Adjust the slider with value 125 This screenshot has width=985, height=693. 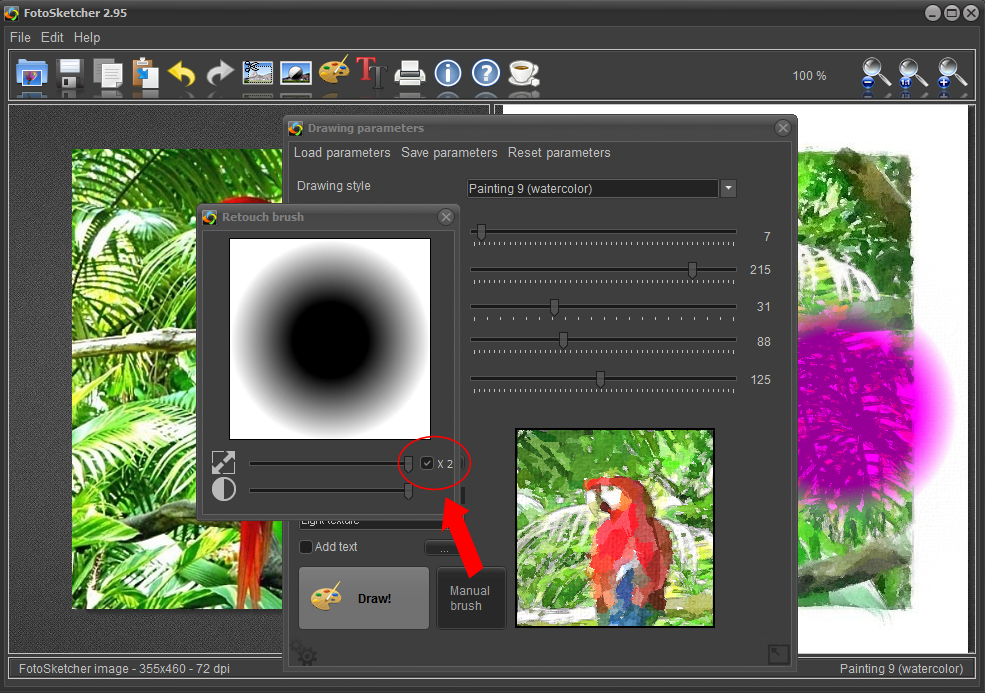pyautogui.click(x=601, y=379)
